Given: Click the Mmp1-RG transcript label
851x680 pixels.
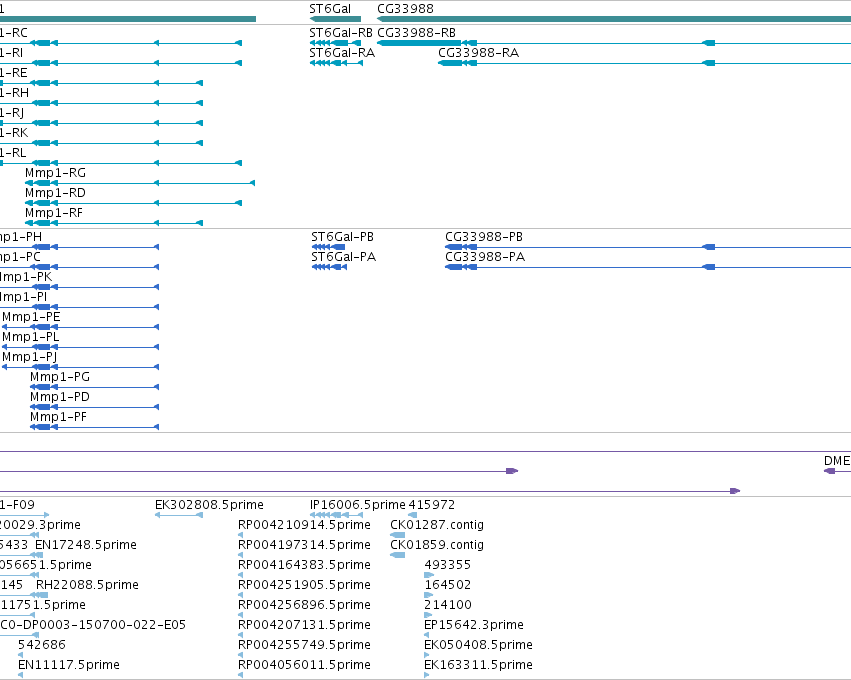Looking at the screenshot, I should coord(55,173).
